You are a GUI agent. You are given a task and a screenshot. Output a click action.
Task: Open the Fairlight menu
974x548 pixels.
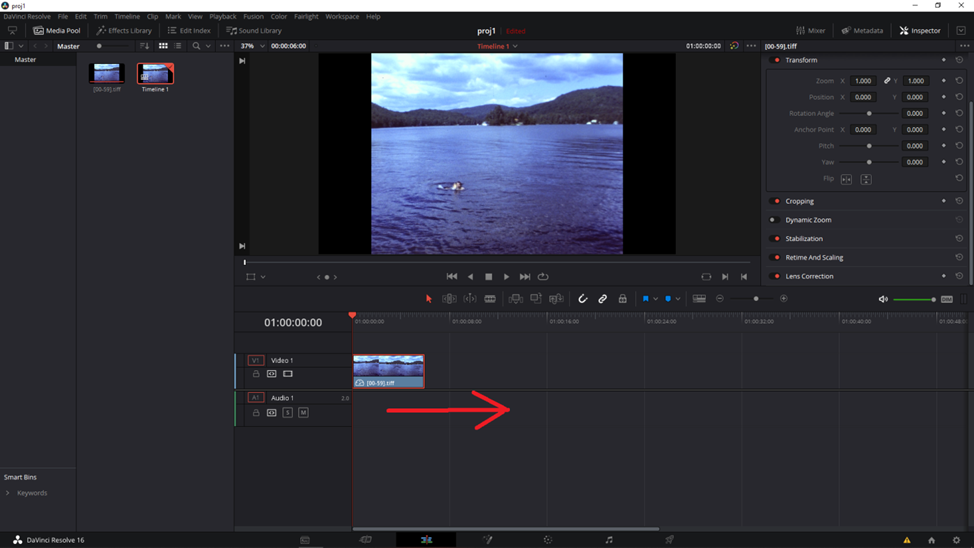tap(306, 16)
